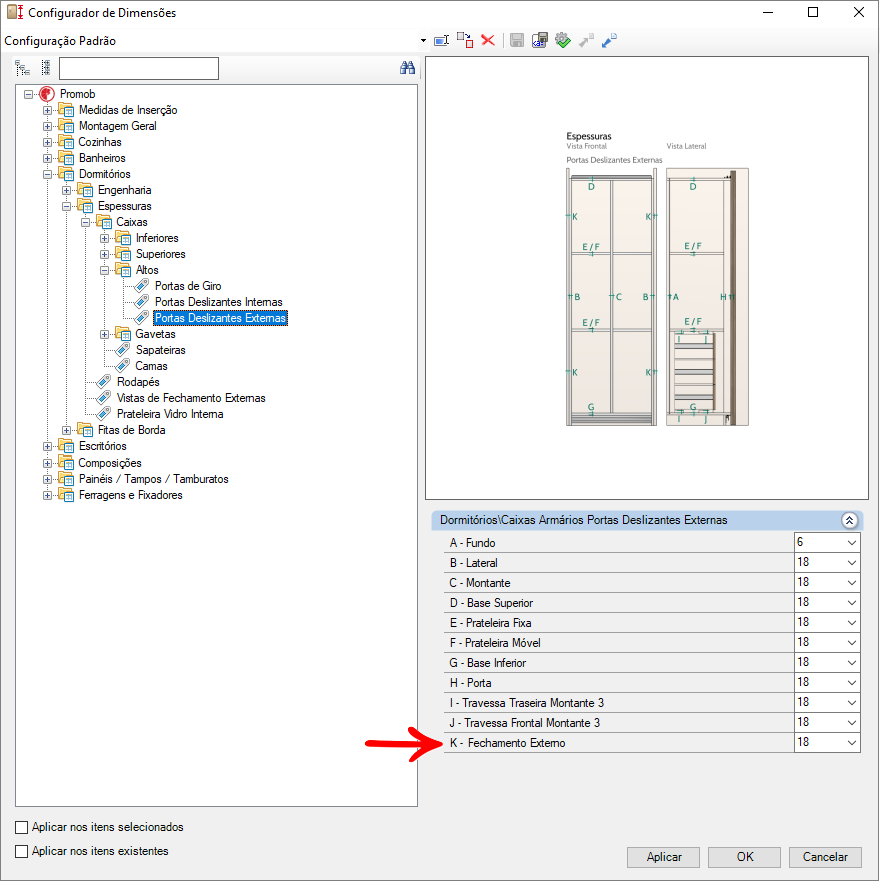Click the tree search text field
The width and height of the screenshot is (882, 884).
tap(138, 68)
